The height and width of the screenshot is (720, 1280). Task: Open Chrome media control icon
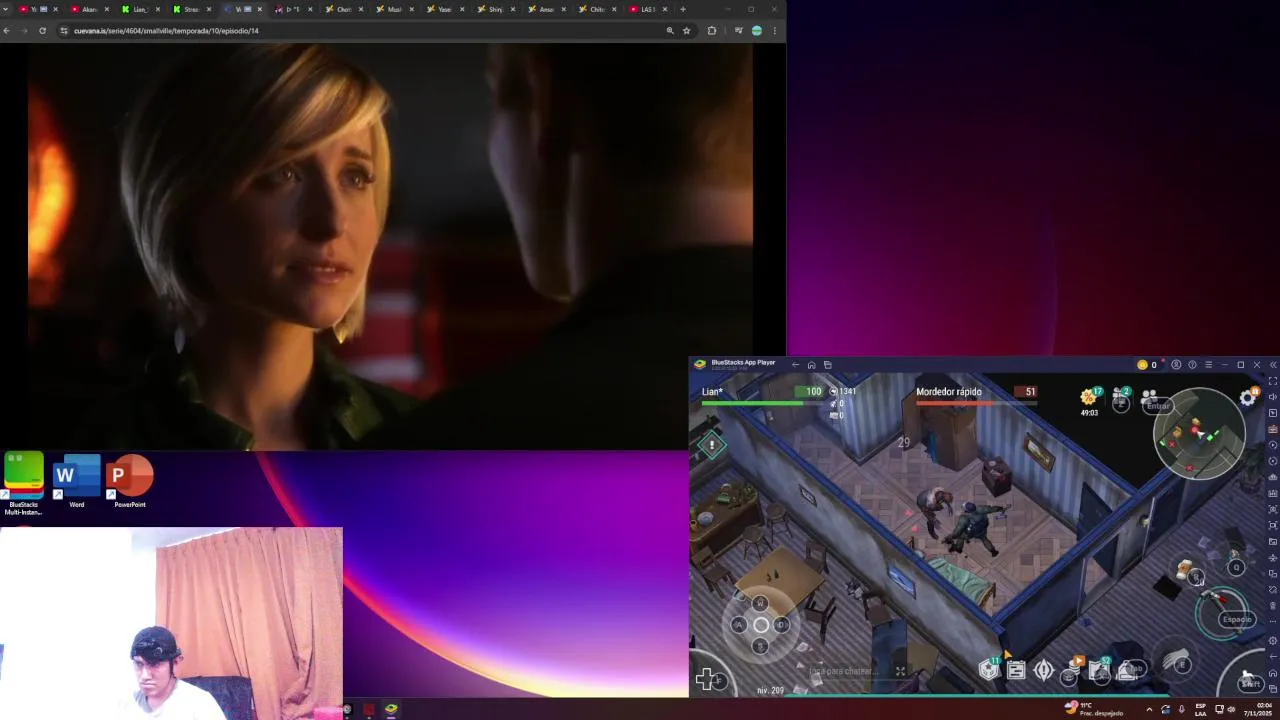738,31
